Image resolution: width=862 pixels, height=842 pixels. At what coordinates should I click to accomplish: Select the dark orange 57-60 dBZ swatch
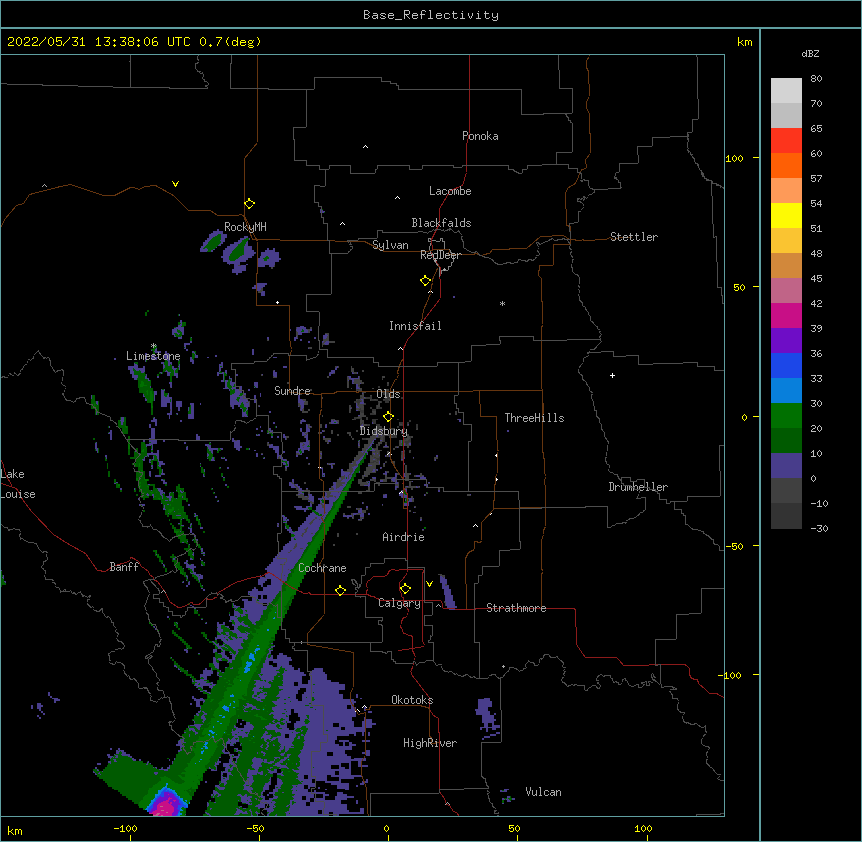[x=786, y=165]
